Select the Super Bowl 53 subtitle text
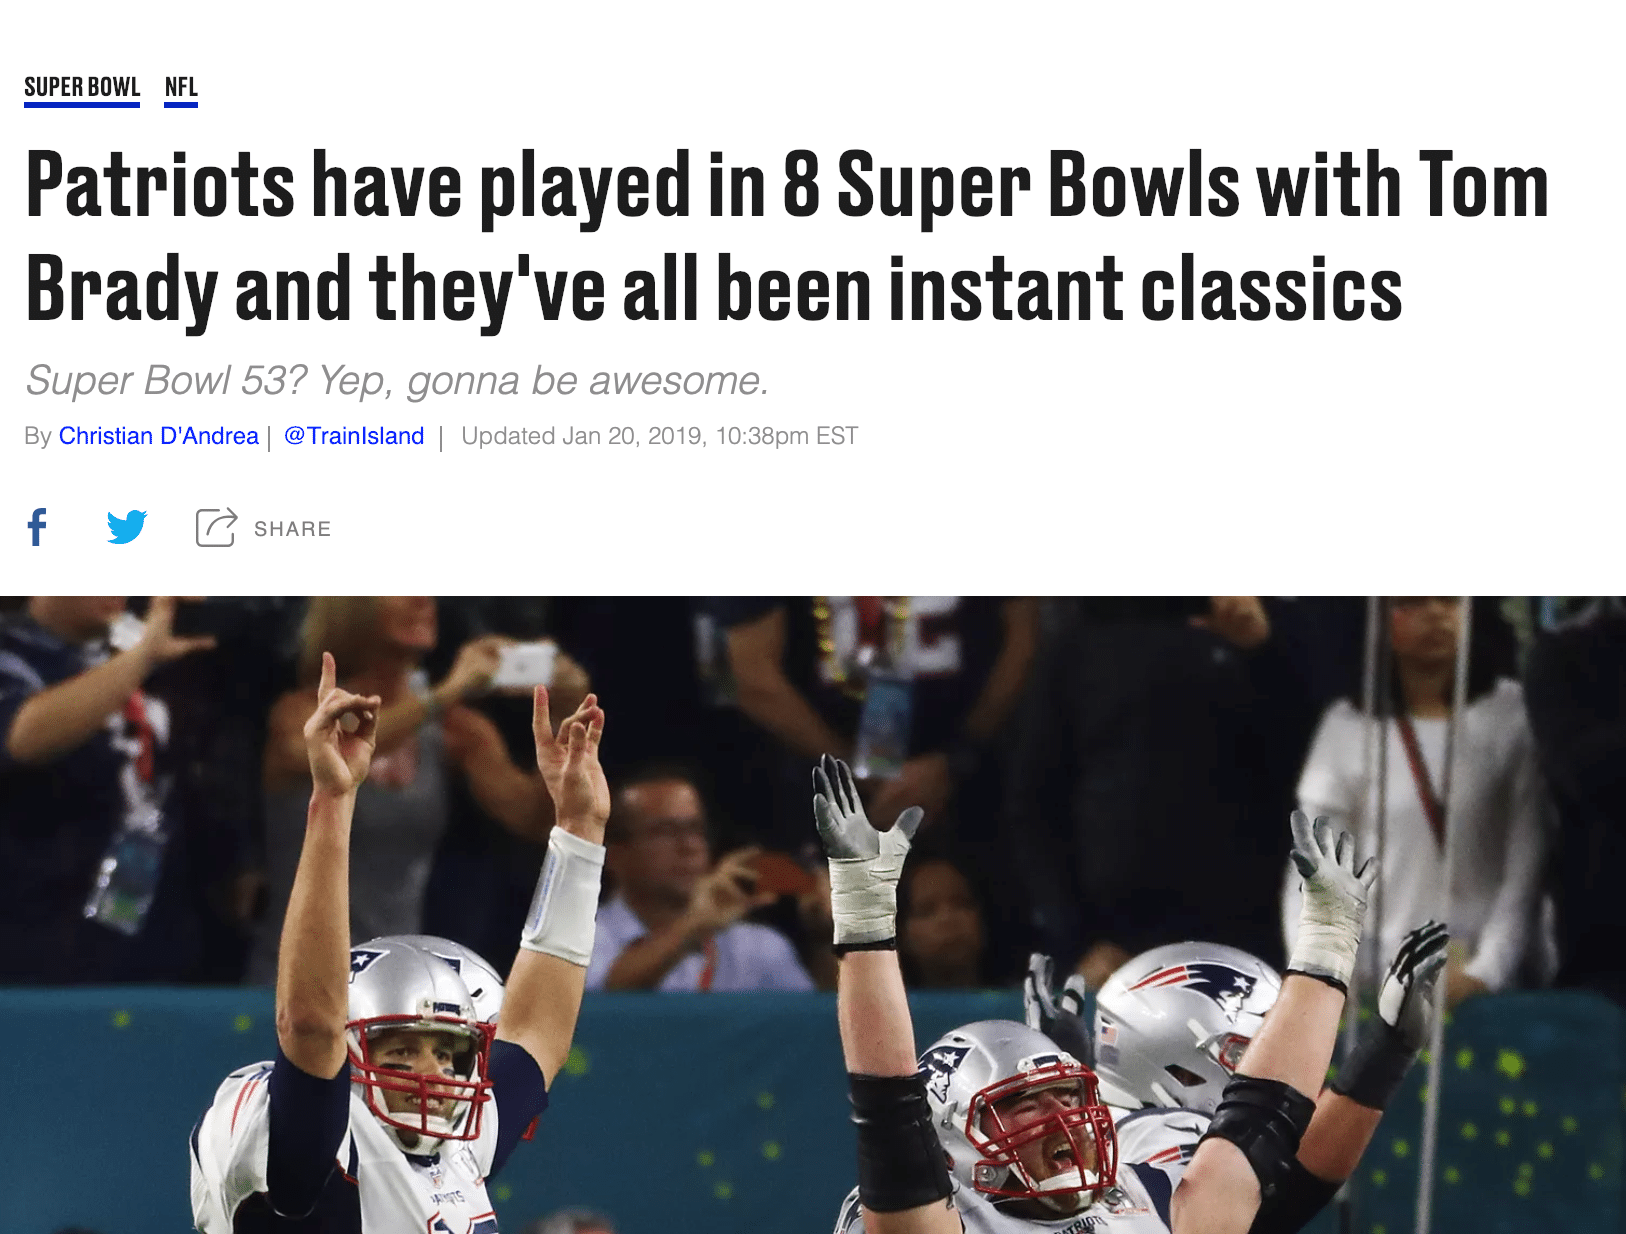This screenshot has width=1626, height=1234. click(x=397, y=381)
